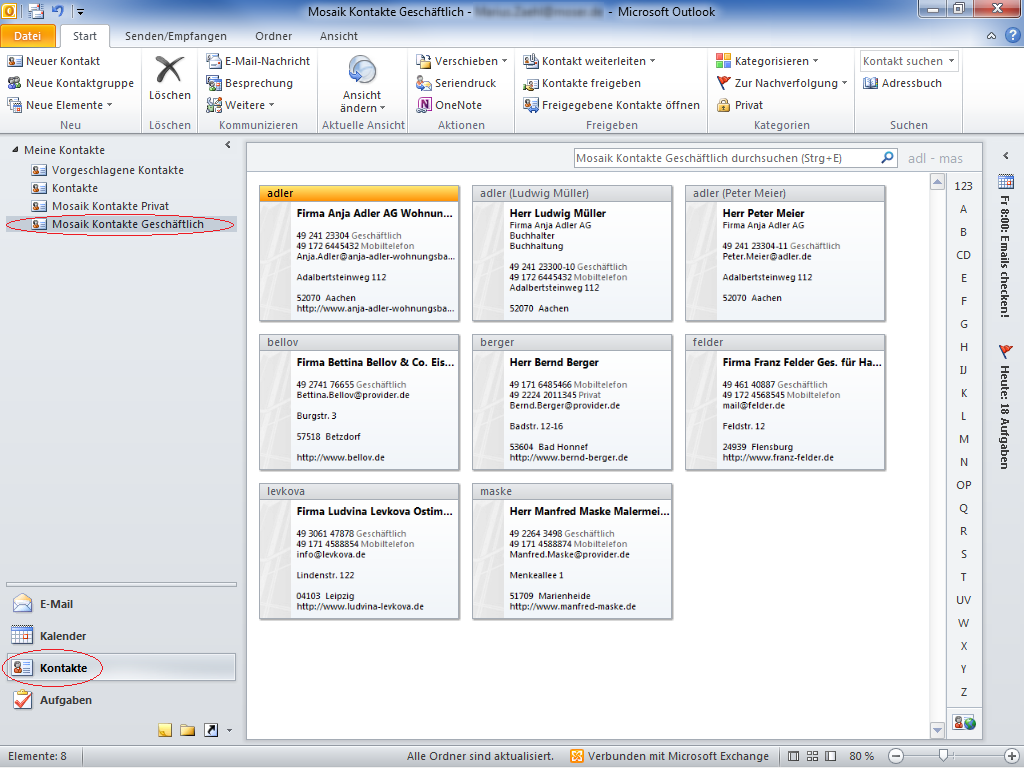Viewport: 1024px width, 768px height.
Task: Zoom in with the plus button
Action: click(1011, 756)
